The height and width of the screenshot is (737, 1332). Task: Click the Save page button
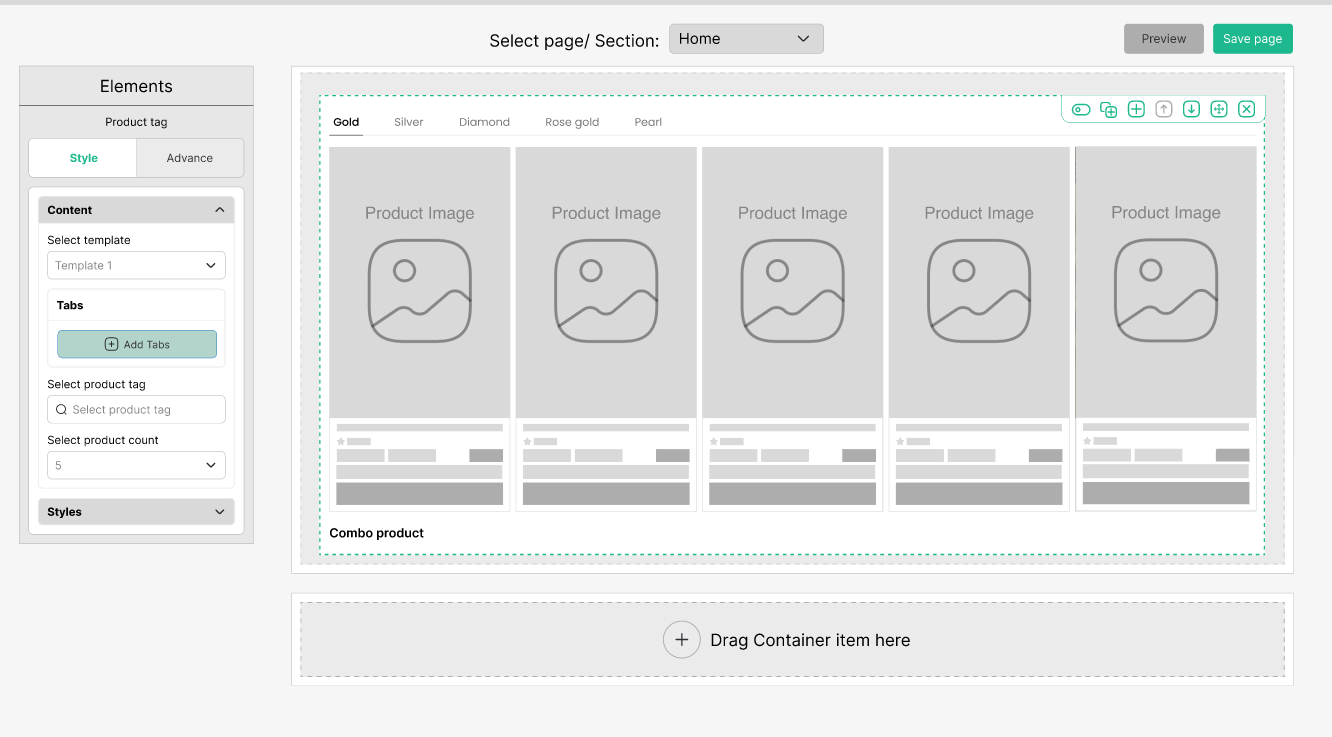pyautogui.click(x=1253, y=39)
